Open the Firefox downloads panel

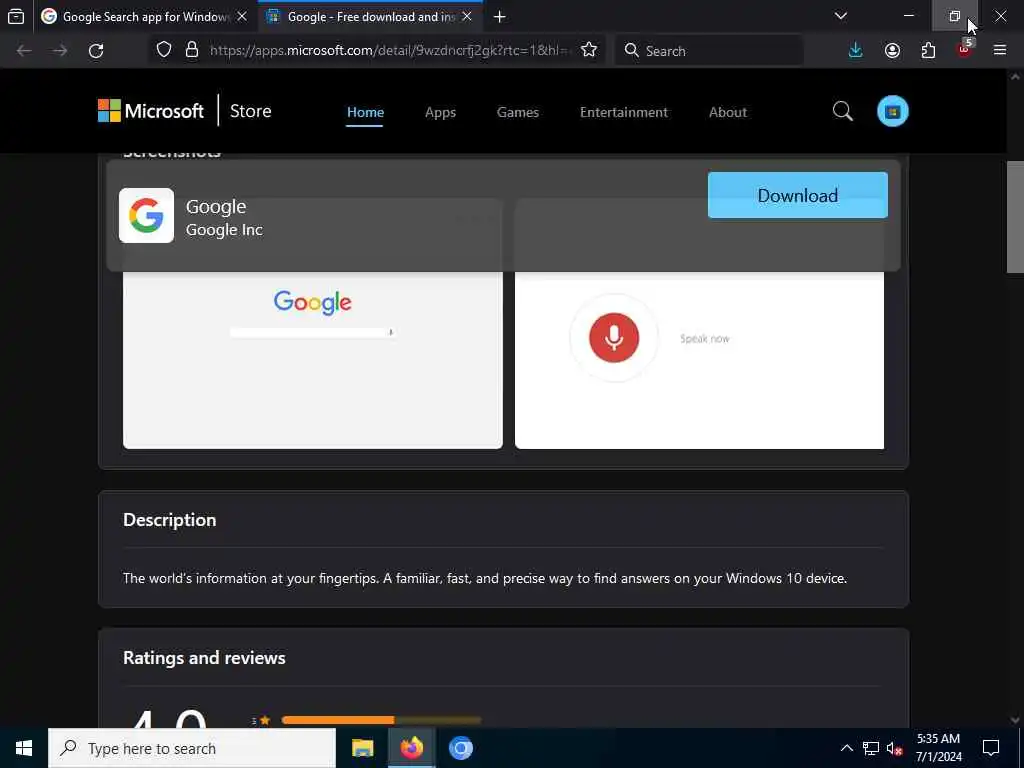(856, 50)
